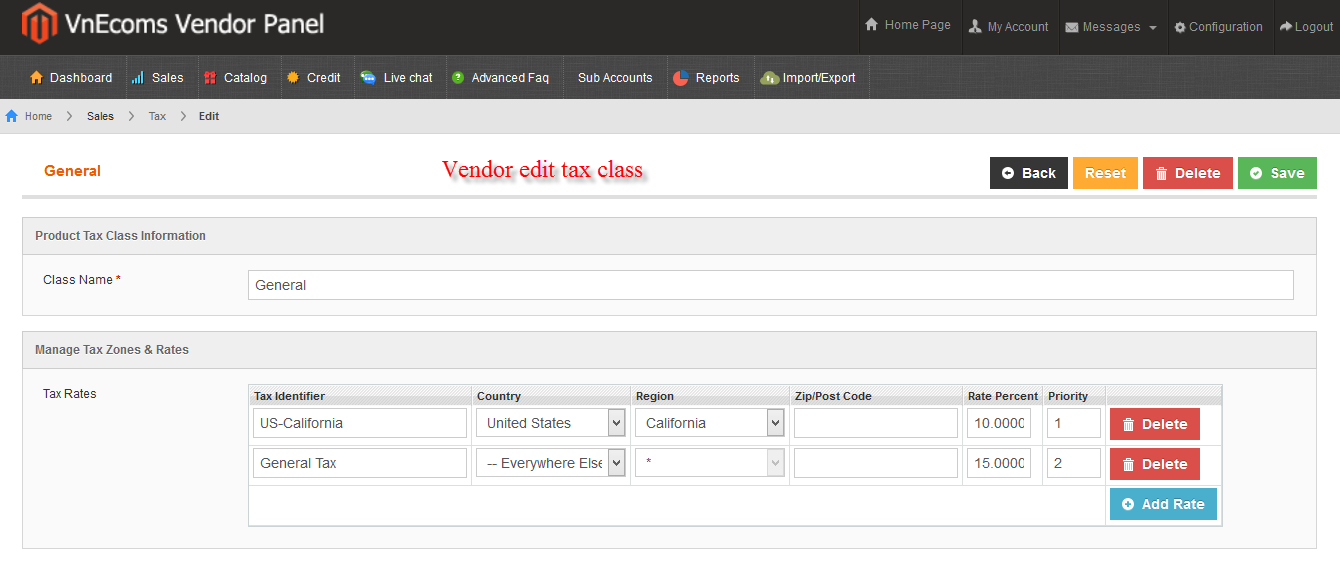Click the Zip/Post Code field for US-California

point(876,423)
